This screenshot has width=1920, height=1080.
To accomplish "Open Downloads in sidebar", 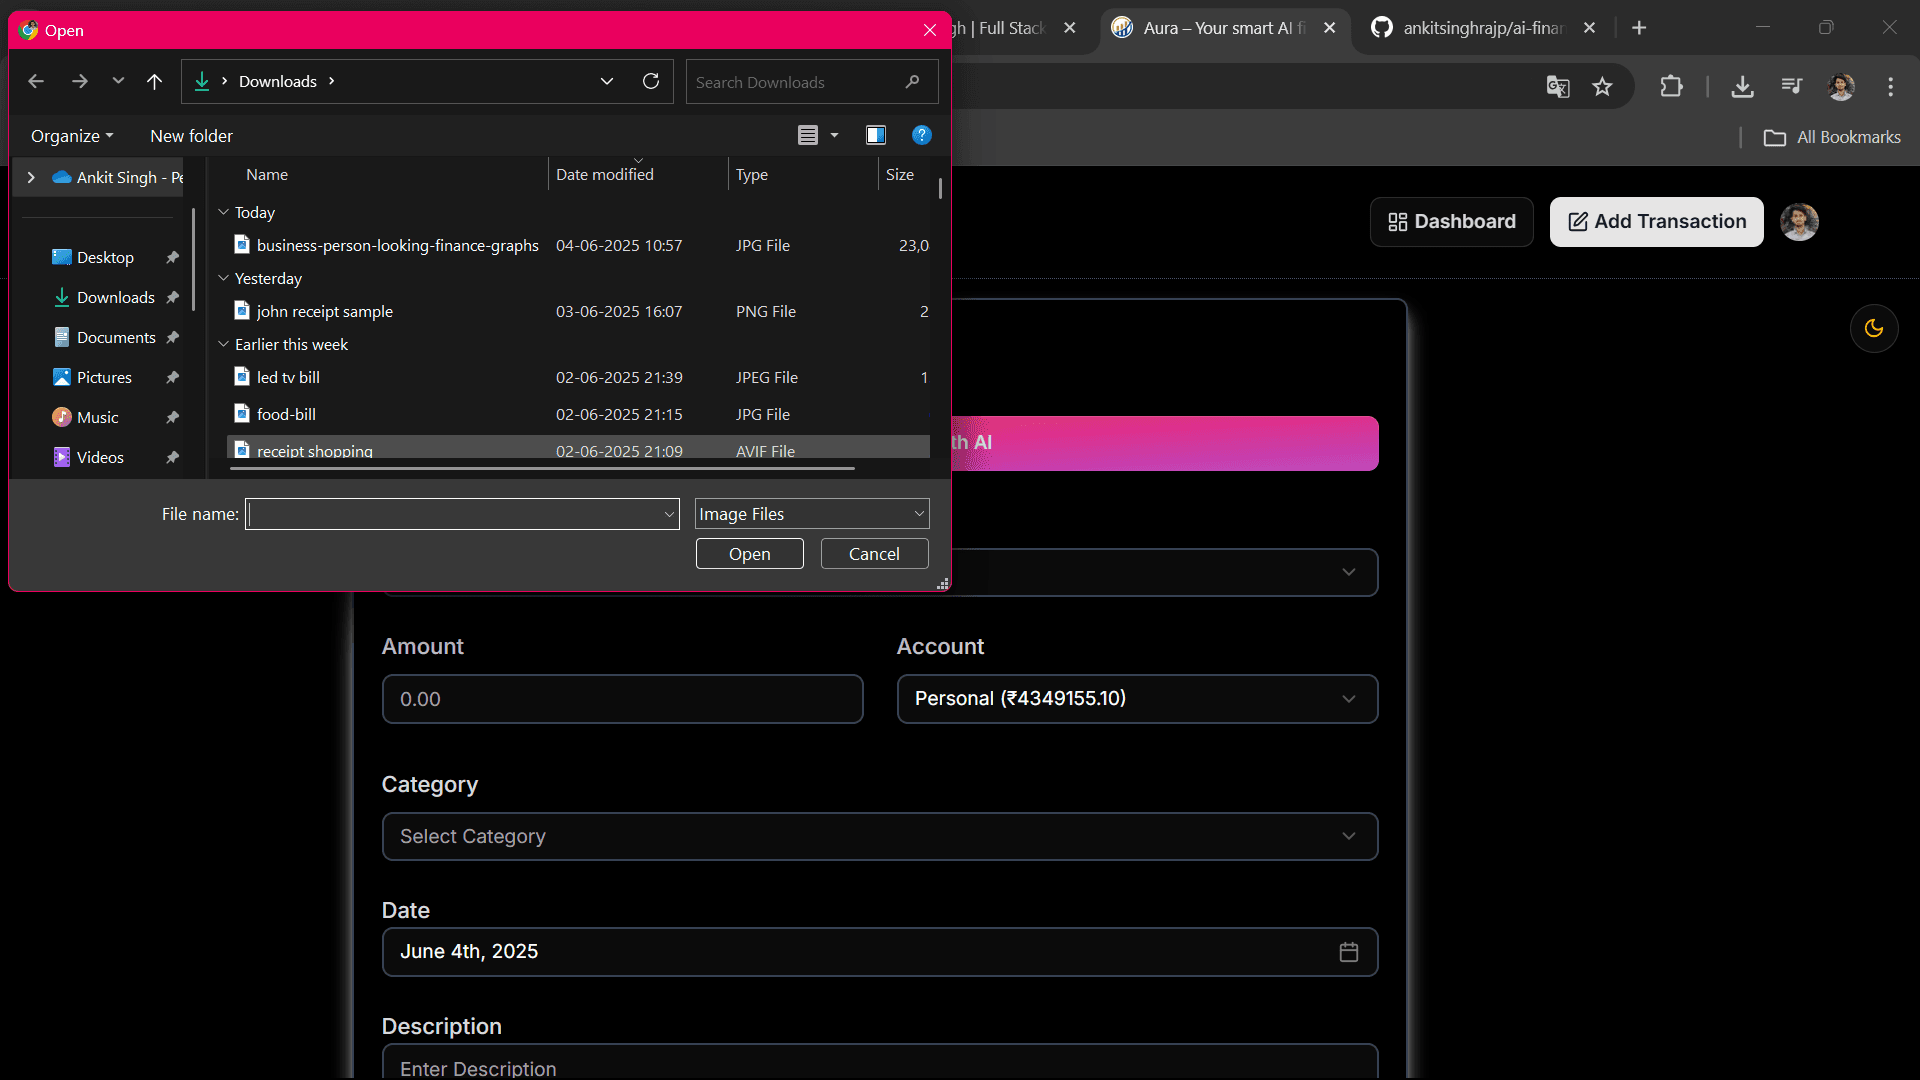I will (115, 297).
